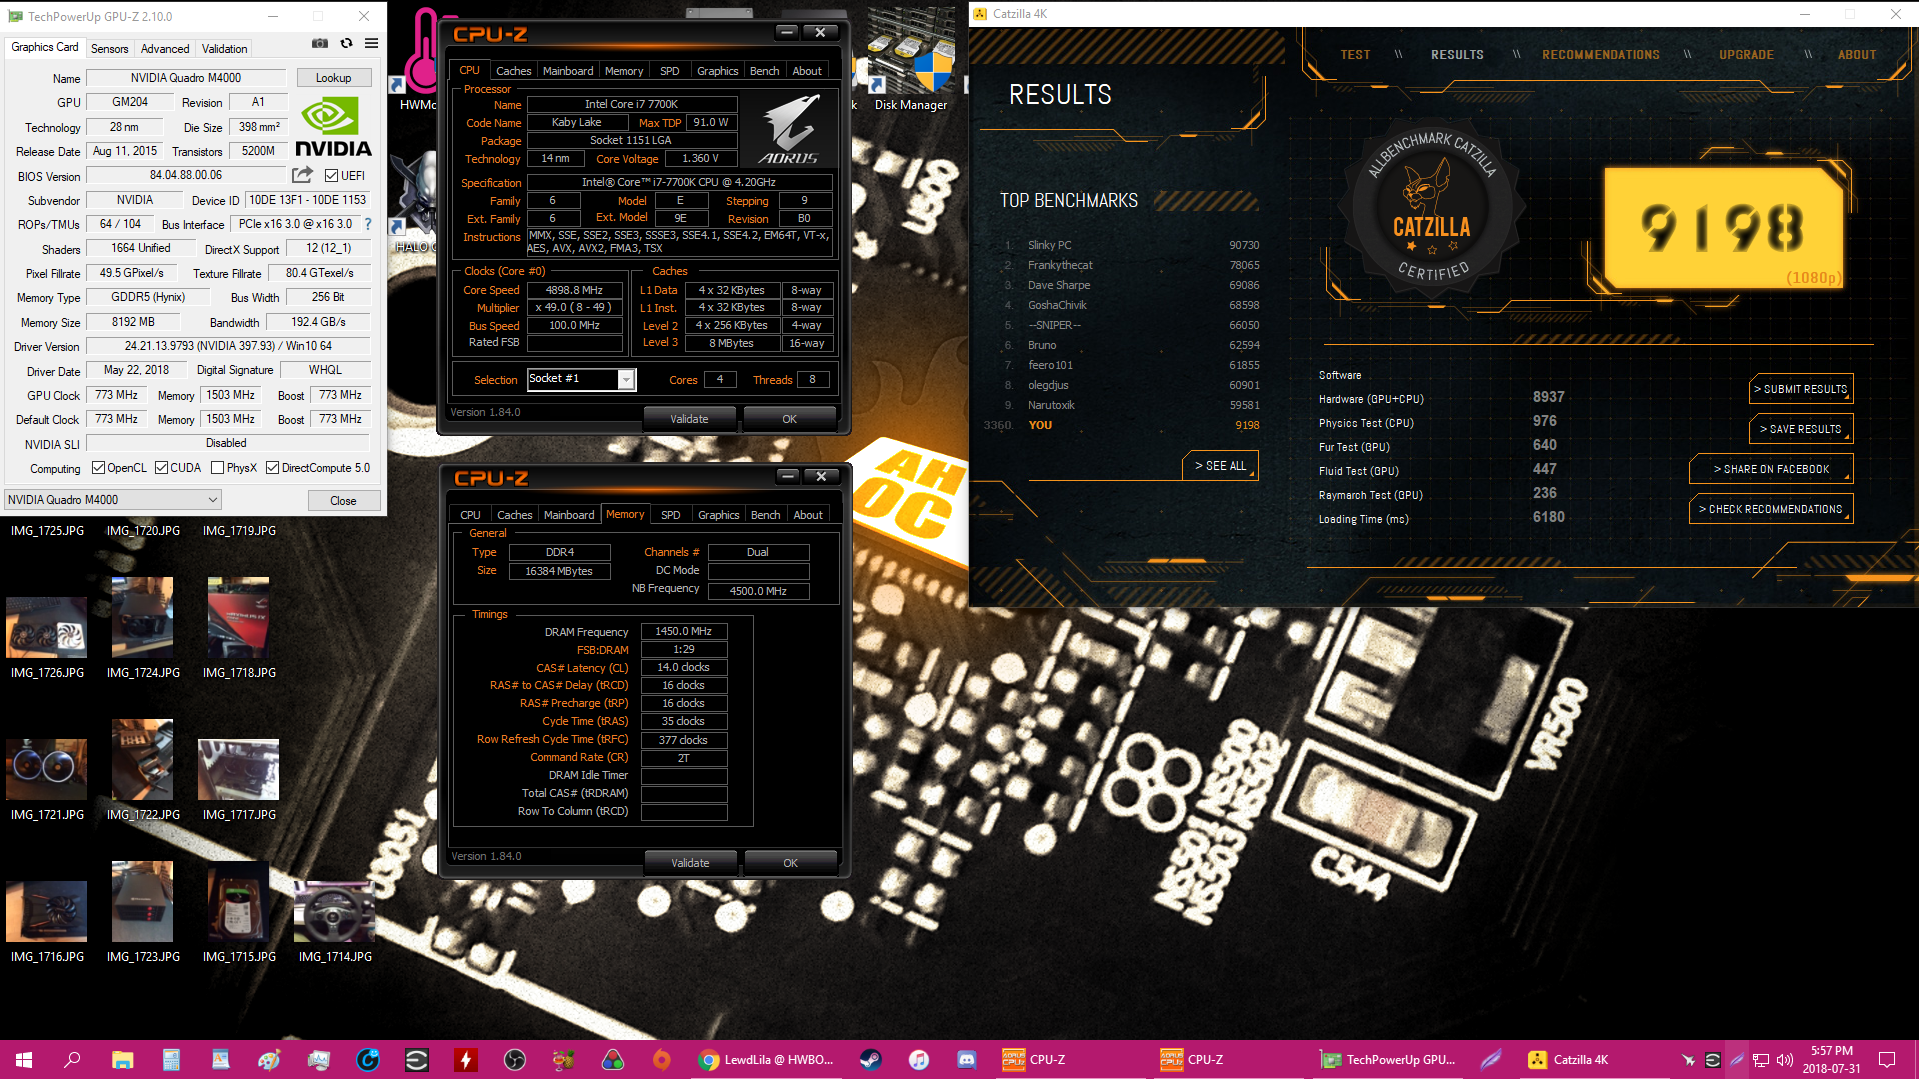Screen dimensions: 1919x1079
Task: Open the NVIDIA Quadro M4000 GPU dropdown
Action: tap(112, 499)
